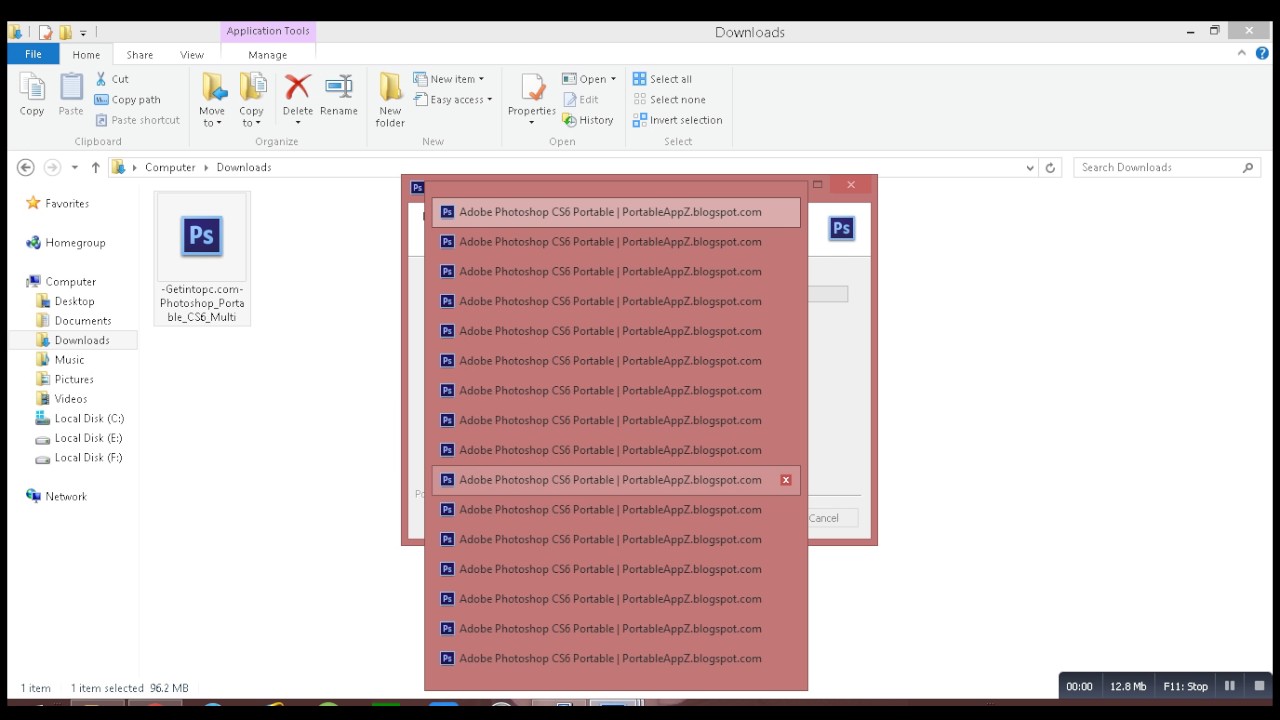Cut the selected item using the scissors icon
The width and height of the screenshot is (1280, 720).
(112, 79)
